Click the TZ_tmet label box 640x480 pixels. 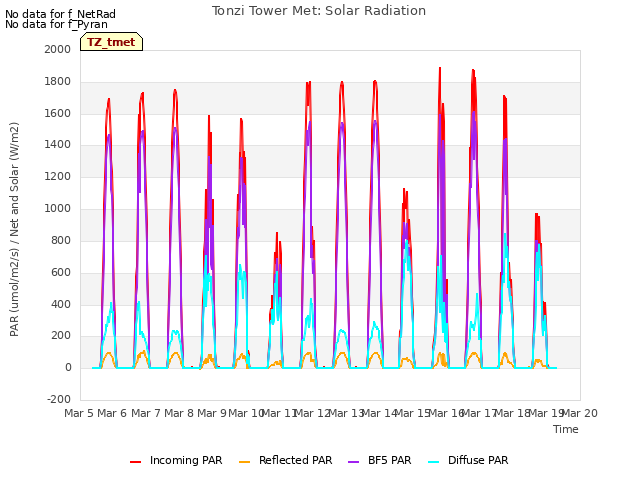pyautogui.click(x=111, y=42)
